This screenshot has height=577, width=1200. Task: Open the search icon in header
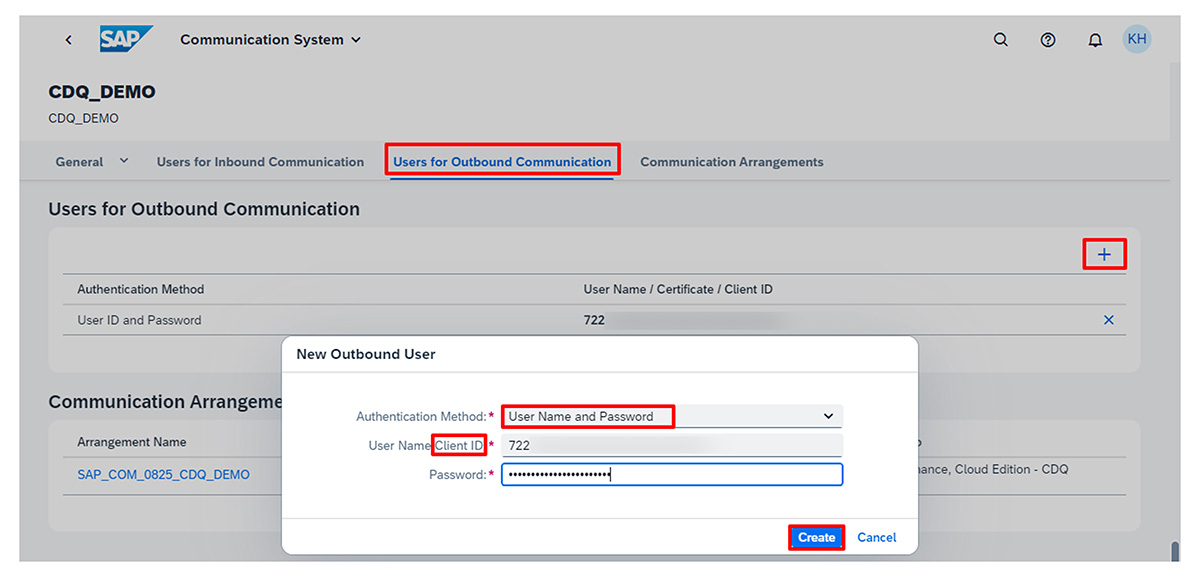pos(1001,40)
